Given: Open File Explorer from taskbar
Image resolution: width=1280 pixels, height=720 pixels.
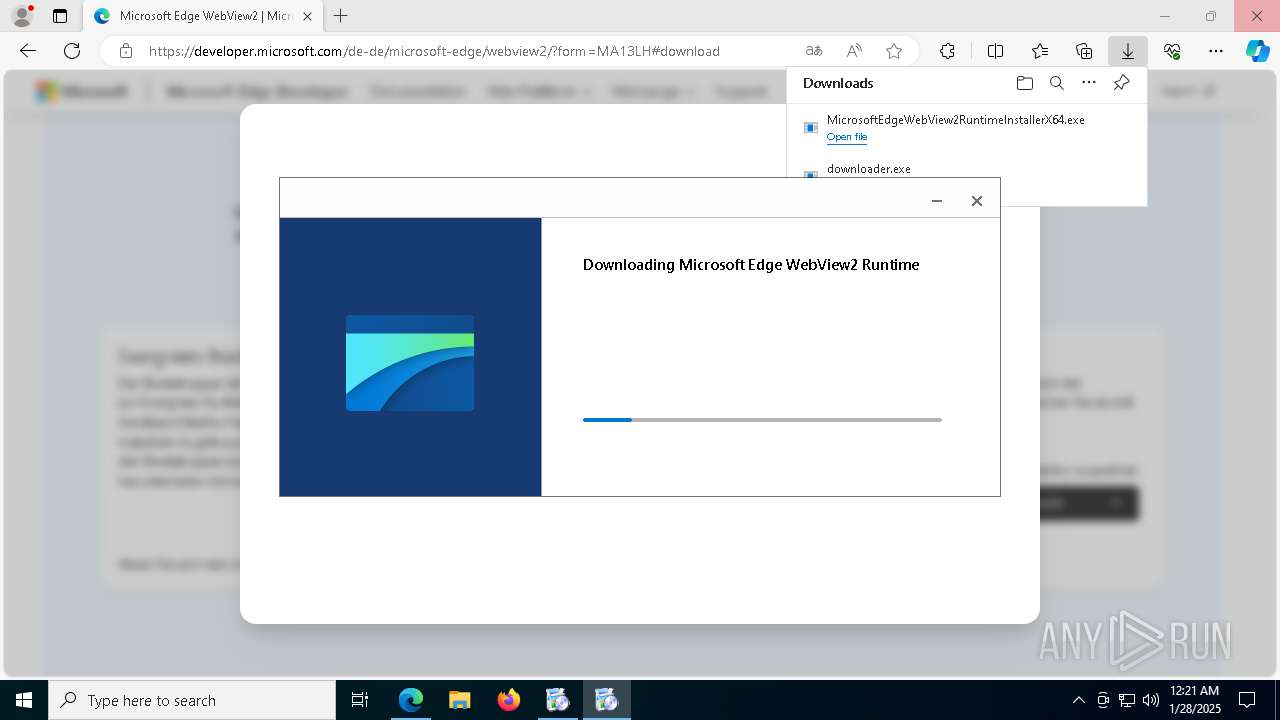Looking at the screenshot, I should point(460,700).
